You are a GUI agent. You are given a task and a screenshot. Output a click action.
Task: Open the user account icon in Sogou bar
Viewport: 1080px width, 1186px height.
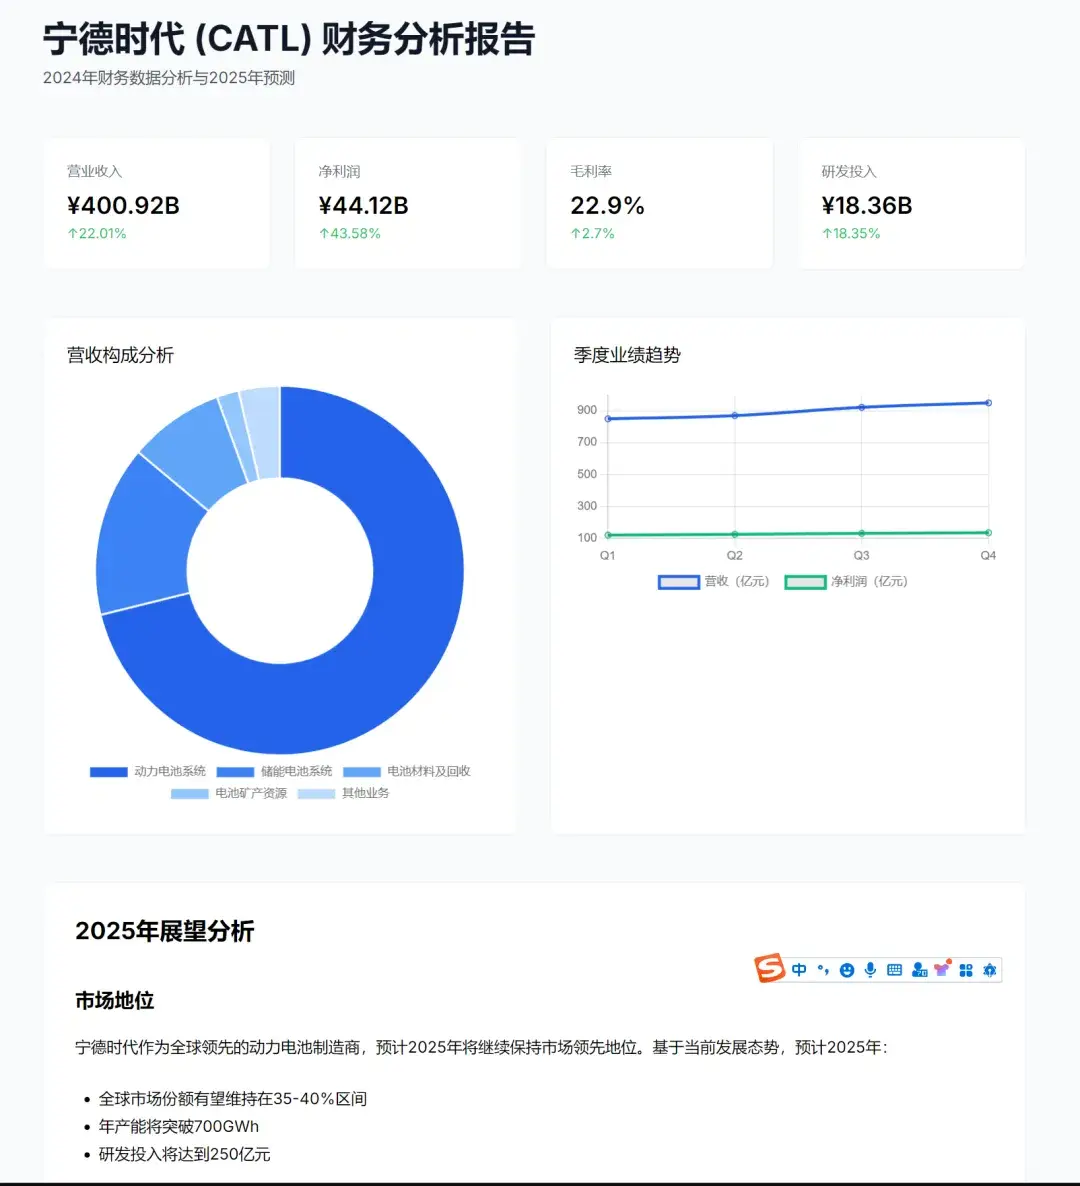pyautogui.click(x=919, y=970)
